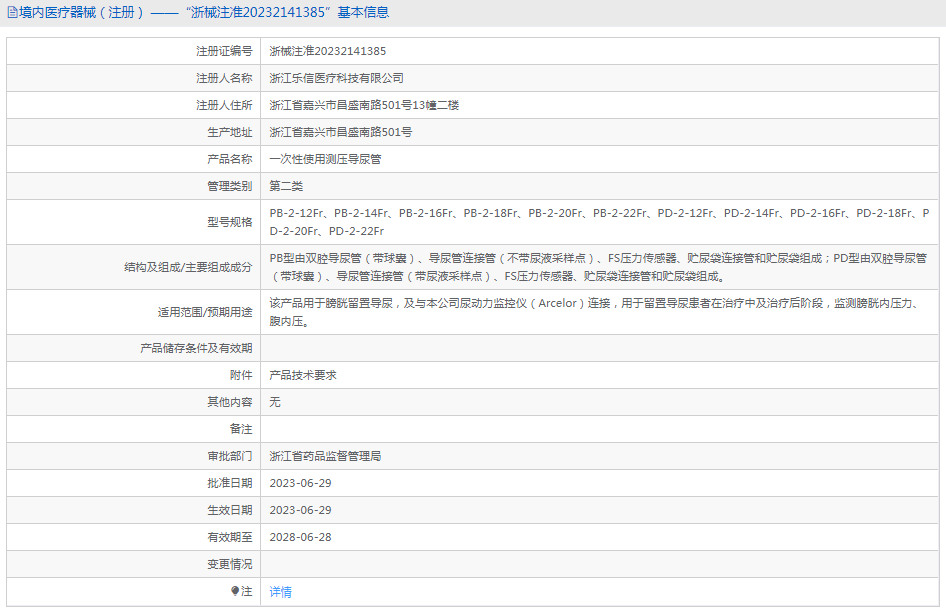946x613 pixels.
Task: Open the 详情 link
Action: (x=281, y=592)
